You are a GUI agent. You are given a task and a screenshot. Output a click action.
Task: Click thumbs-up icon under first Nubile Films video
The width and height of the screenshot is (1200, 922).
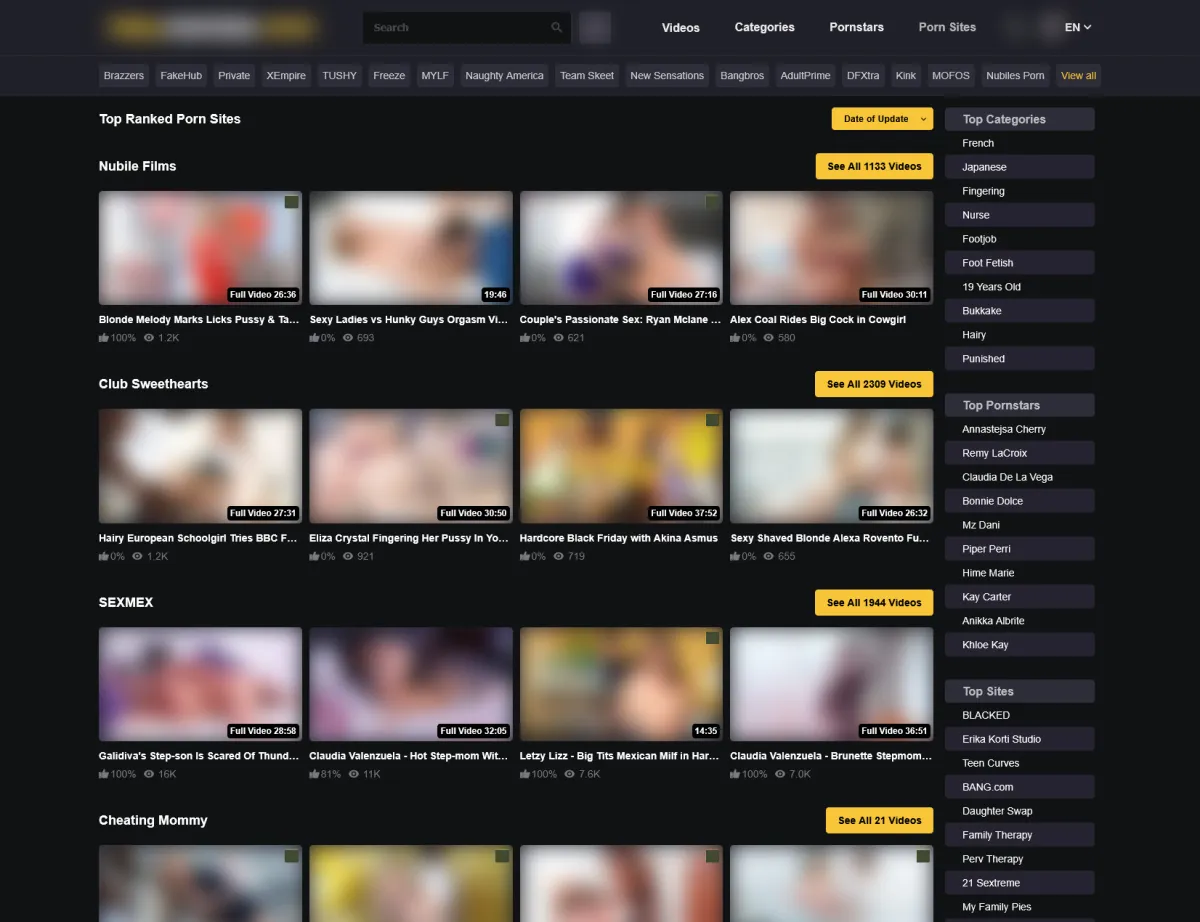point(104,338)
